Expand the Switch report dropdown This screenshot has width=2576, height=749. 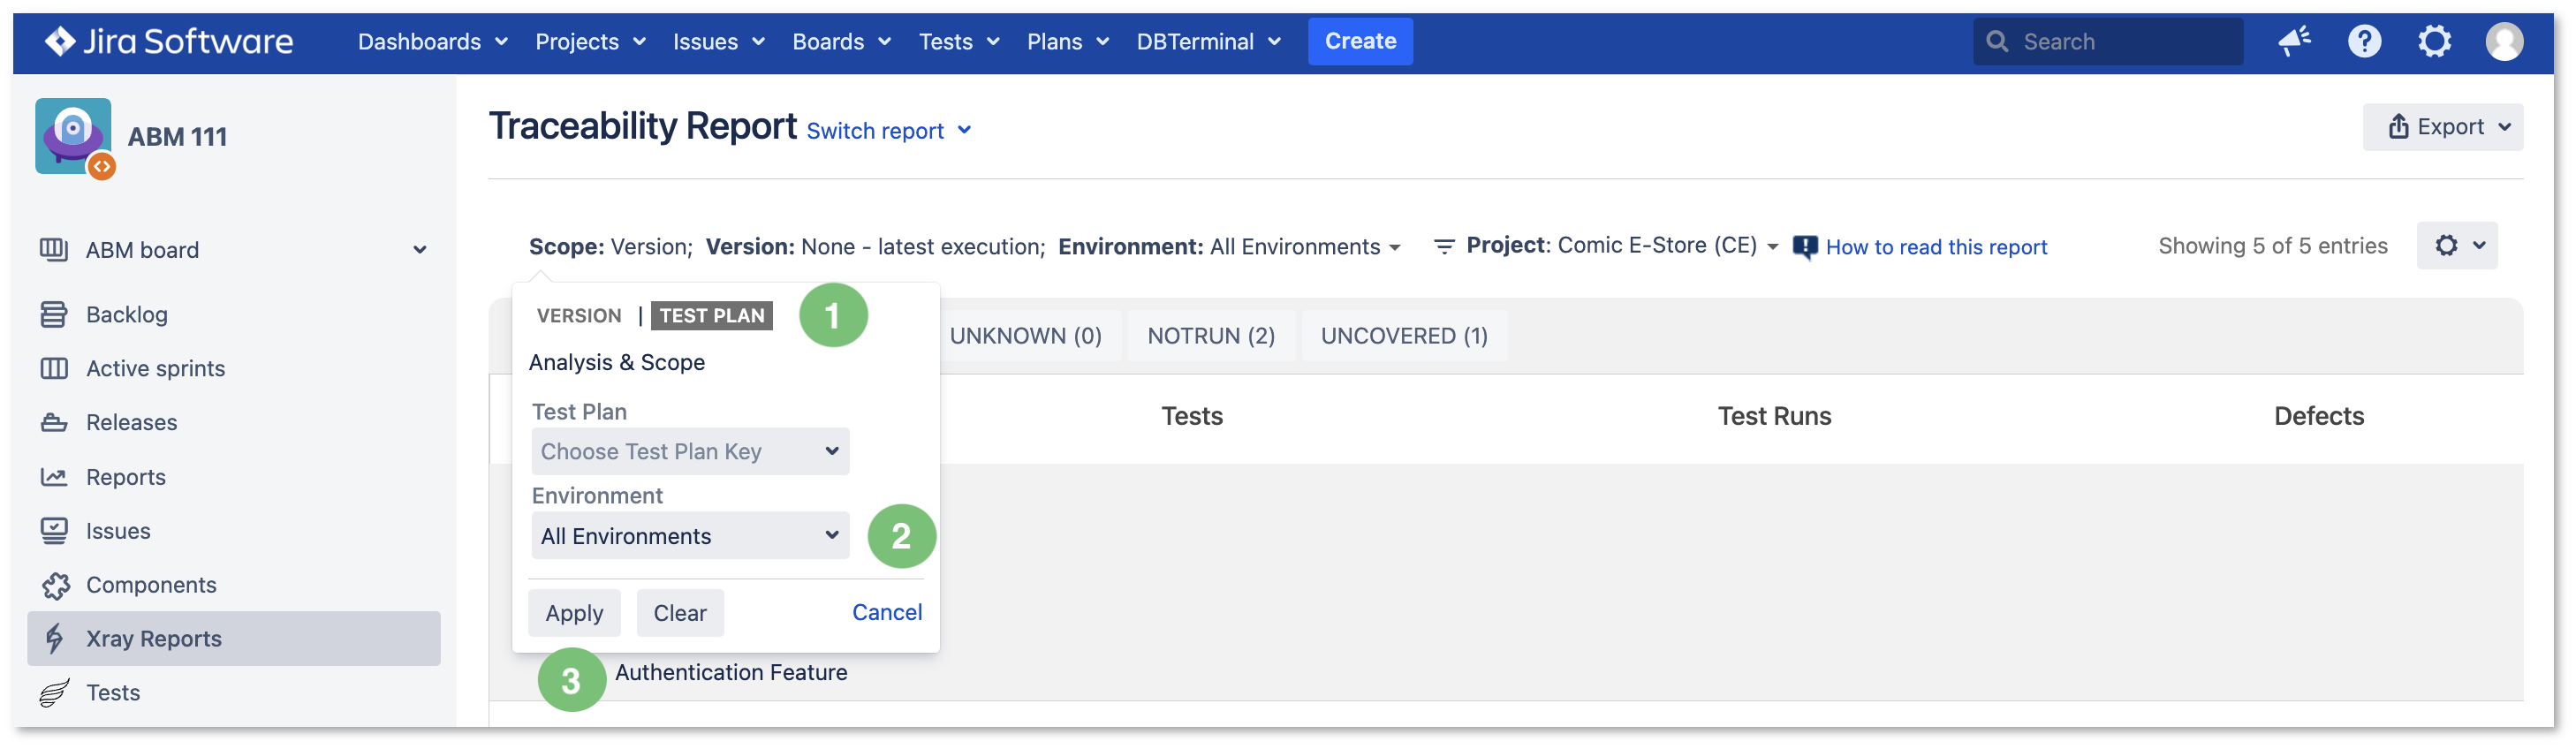click(x=889, y=131)
